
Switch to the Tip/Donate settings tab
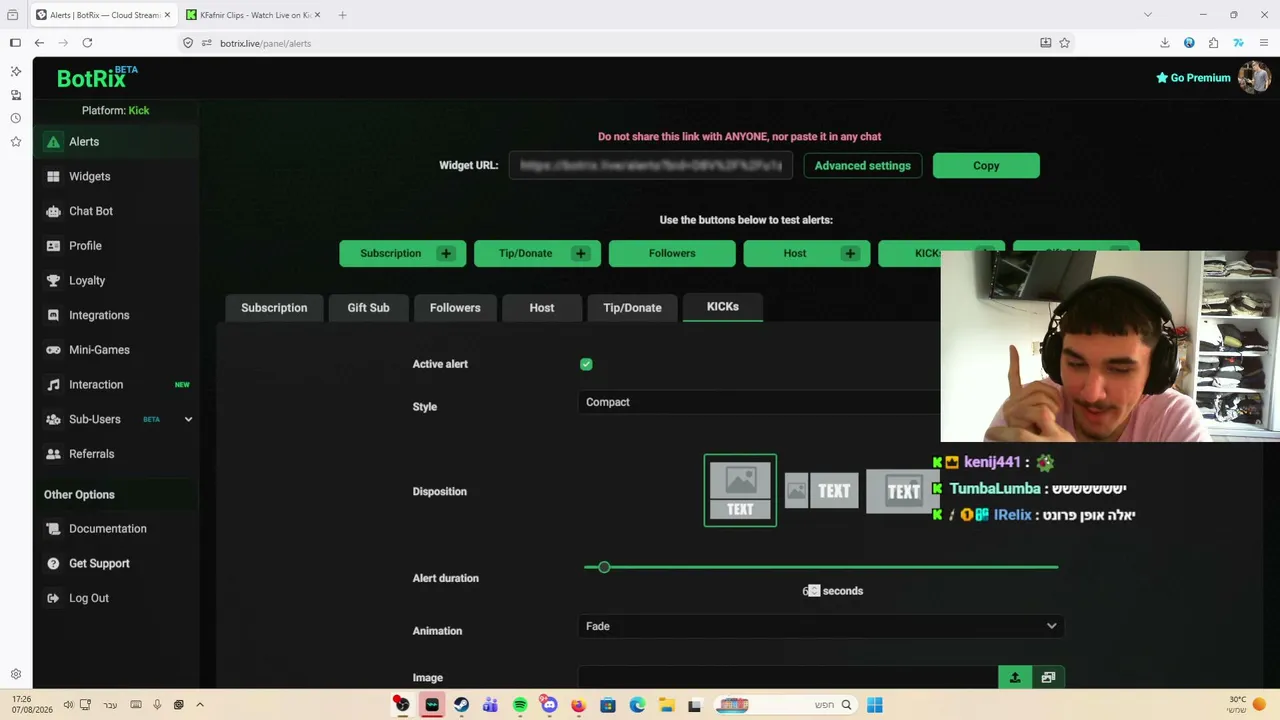pos(632,308)
